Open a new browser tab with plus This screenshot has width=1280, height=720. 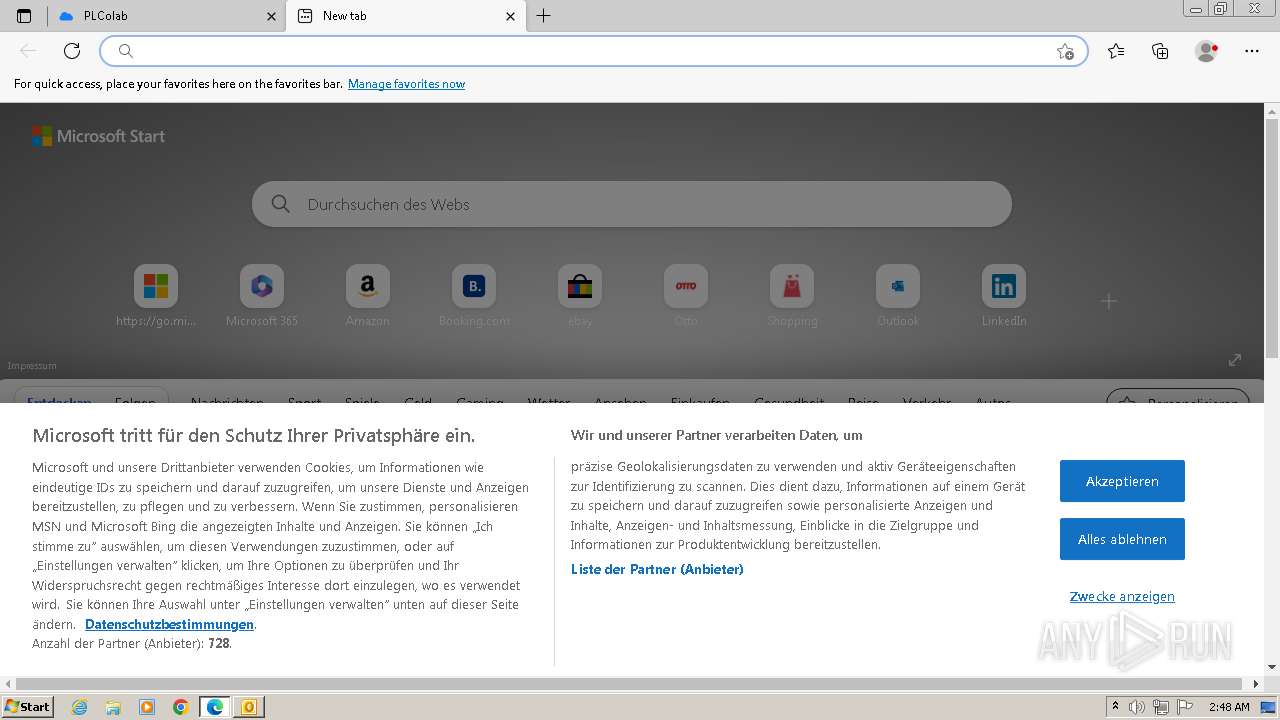pyautogui.click(x=543, y=16)
